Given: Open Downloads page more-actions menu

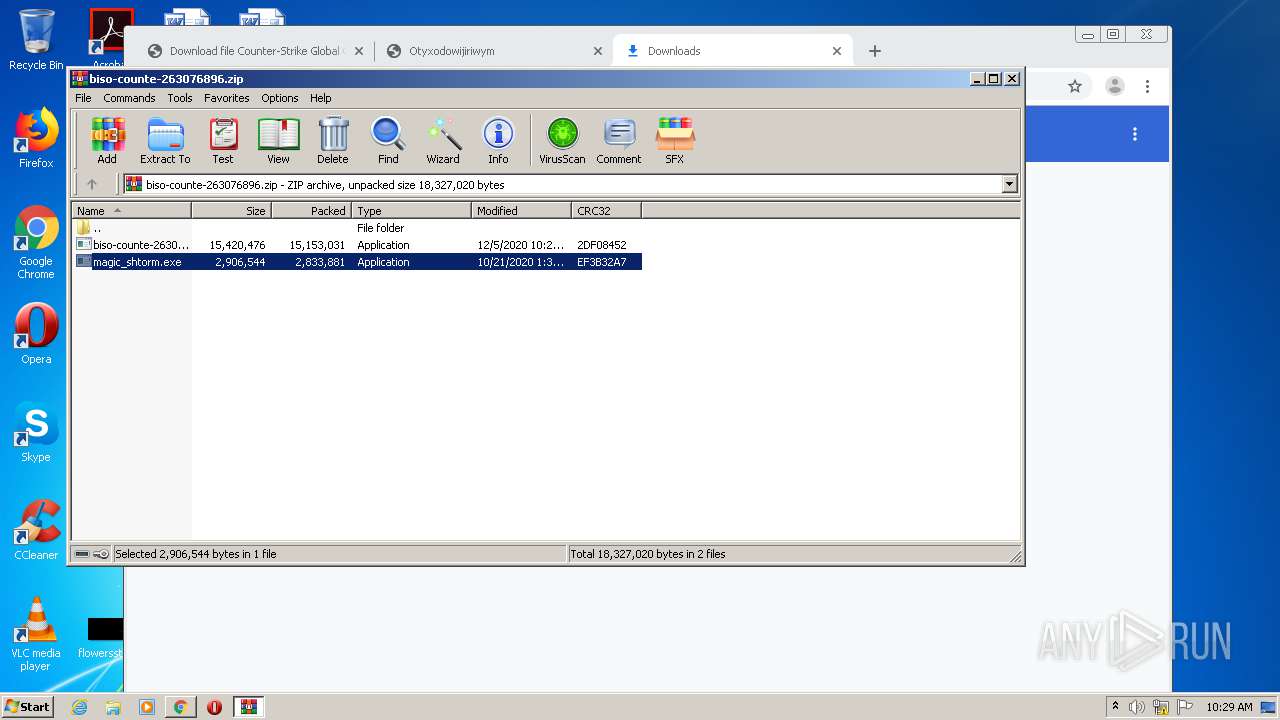Looking at the screenshot, I should 1135,134.
